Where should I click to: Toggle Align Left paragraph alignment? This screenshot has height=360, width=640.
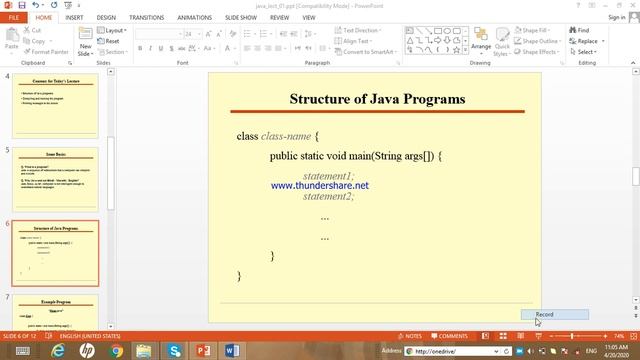[x=247, y=49]
